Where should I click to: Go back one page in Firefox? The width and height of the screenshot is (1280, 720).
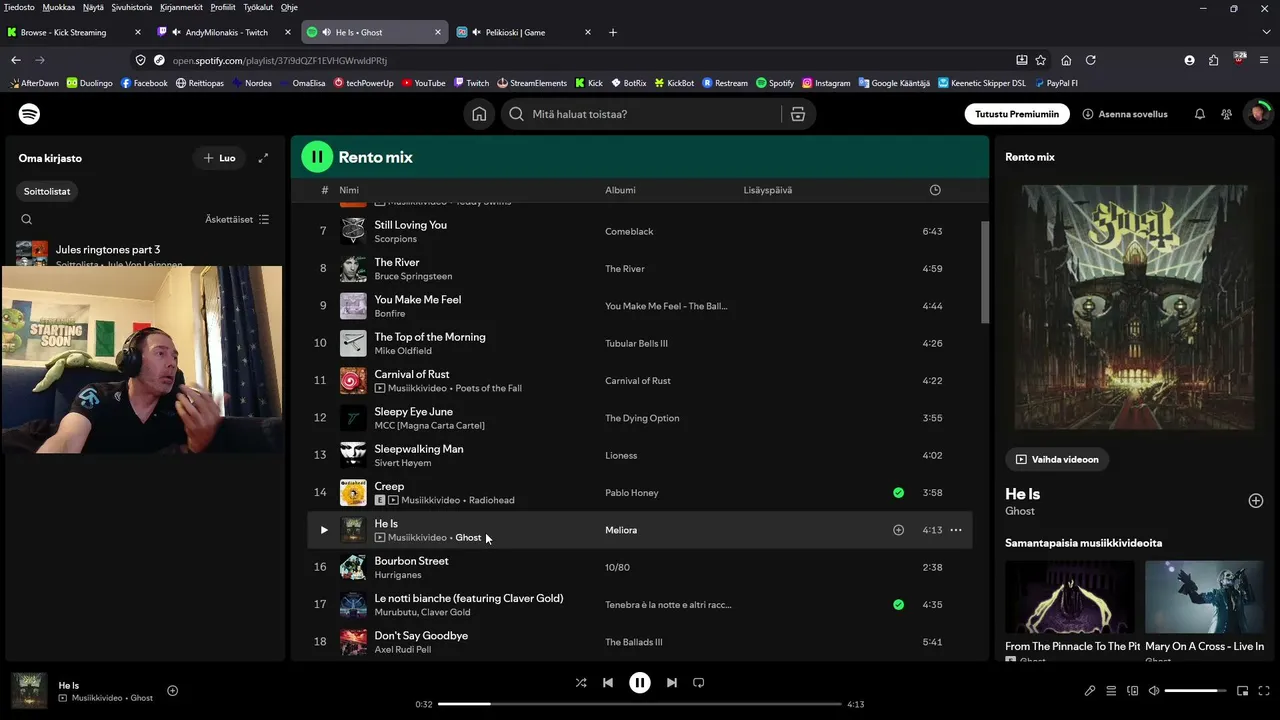click(16, 60)
